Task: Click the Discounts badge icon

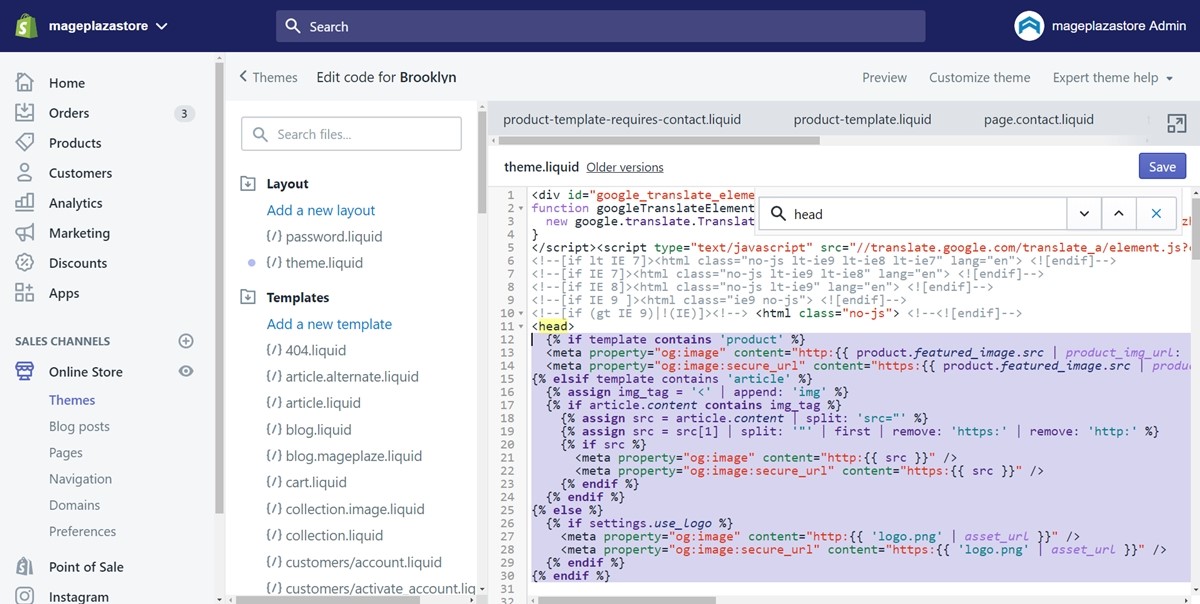Action: pos(25,262)
